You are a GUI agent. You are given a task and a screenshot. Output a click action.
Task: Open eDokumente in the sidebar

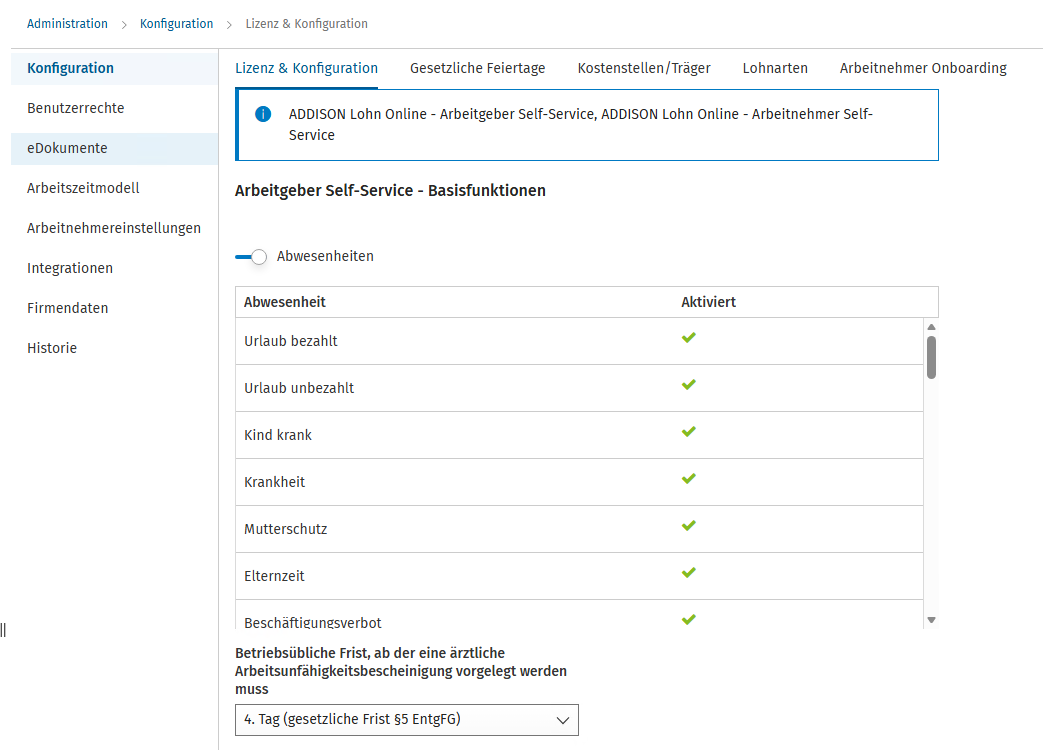tap(114, 148)
